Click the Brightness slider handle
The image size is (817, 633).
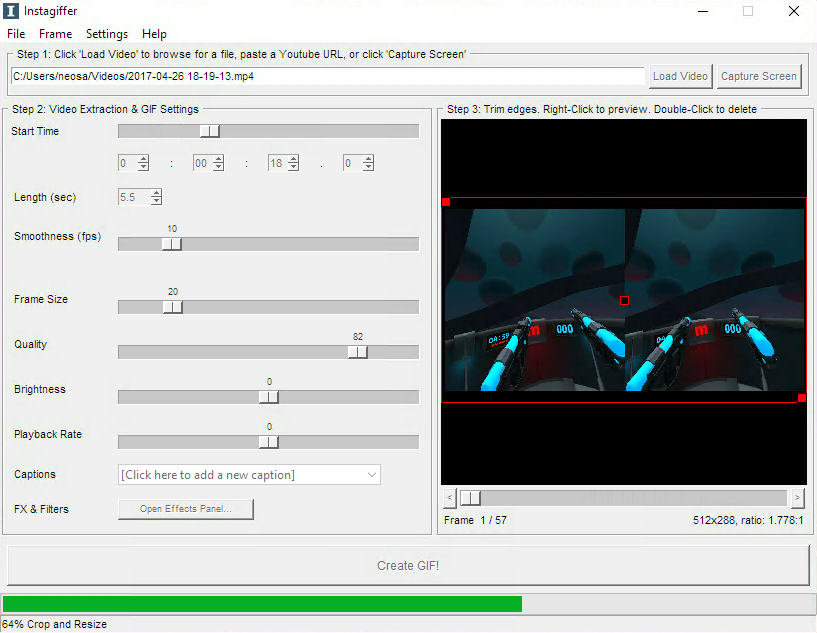pos(269,397)
